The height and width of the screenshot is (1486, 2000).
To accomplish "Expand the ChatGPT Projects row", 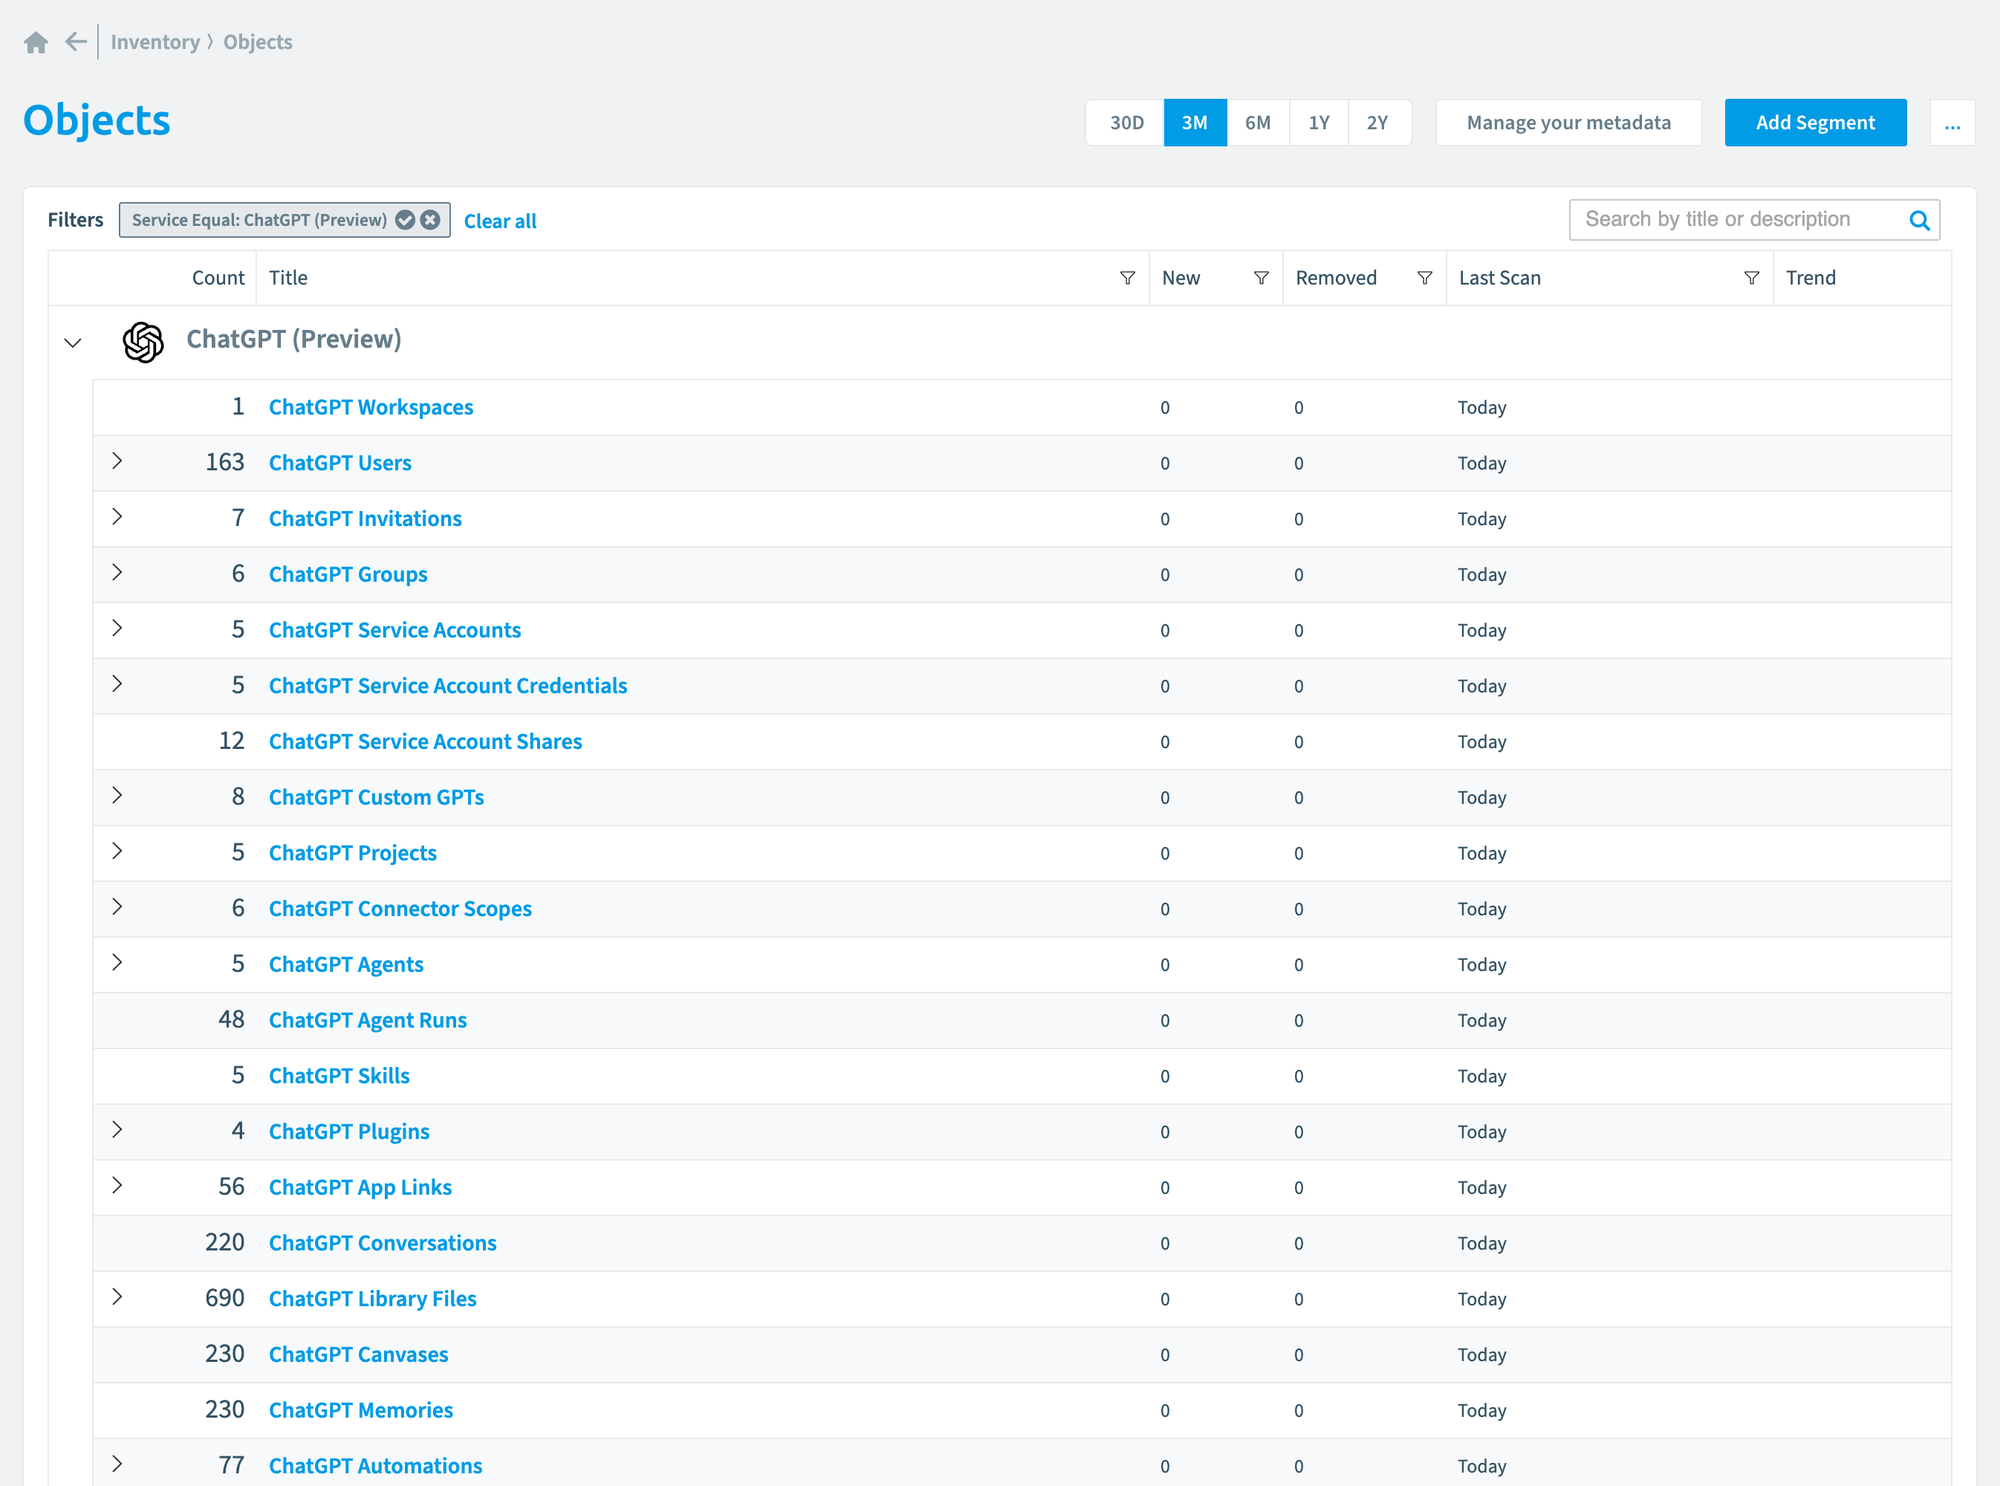I will point(117,851).
